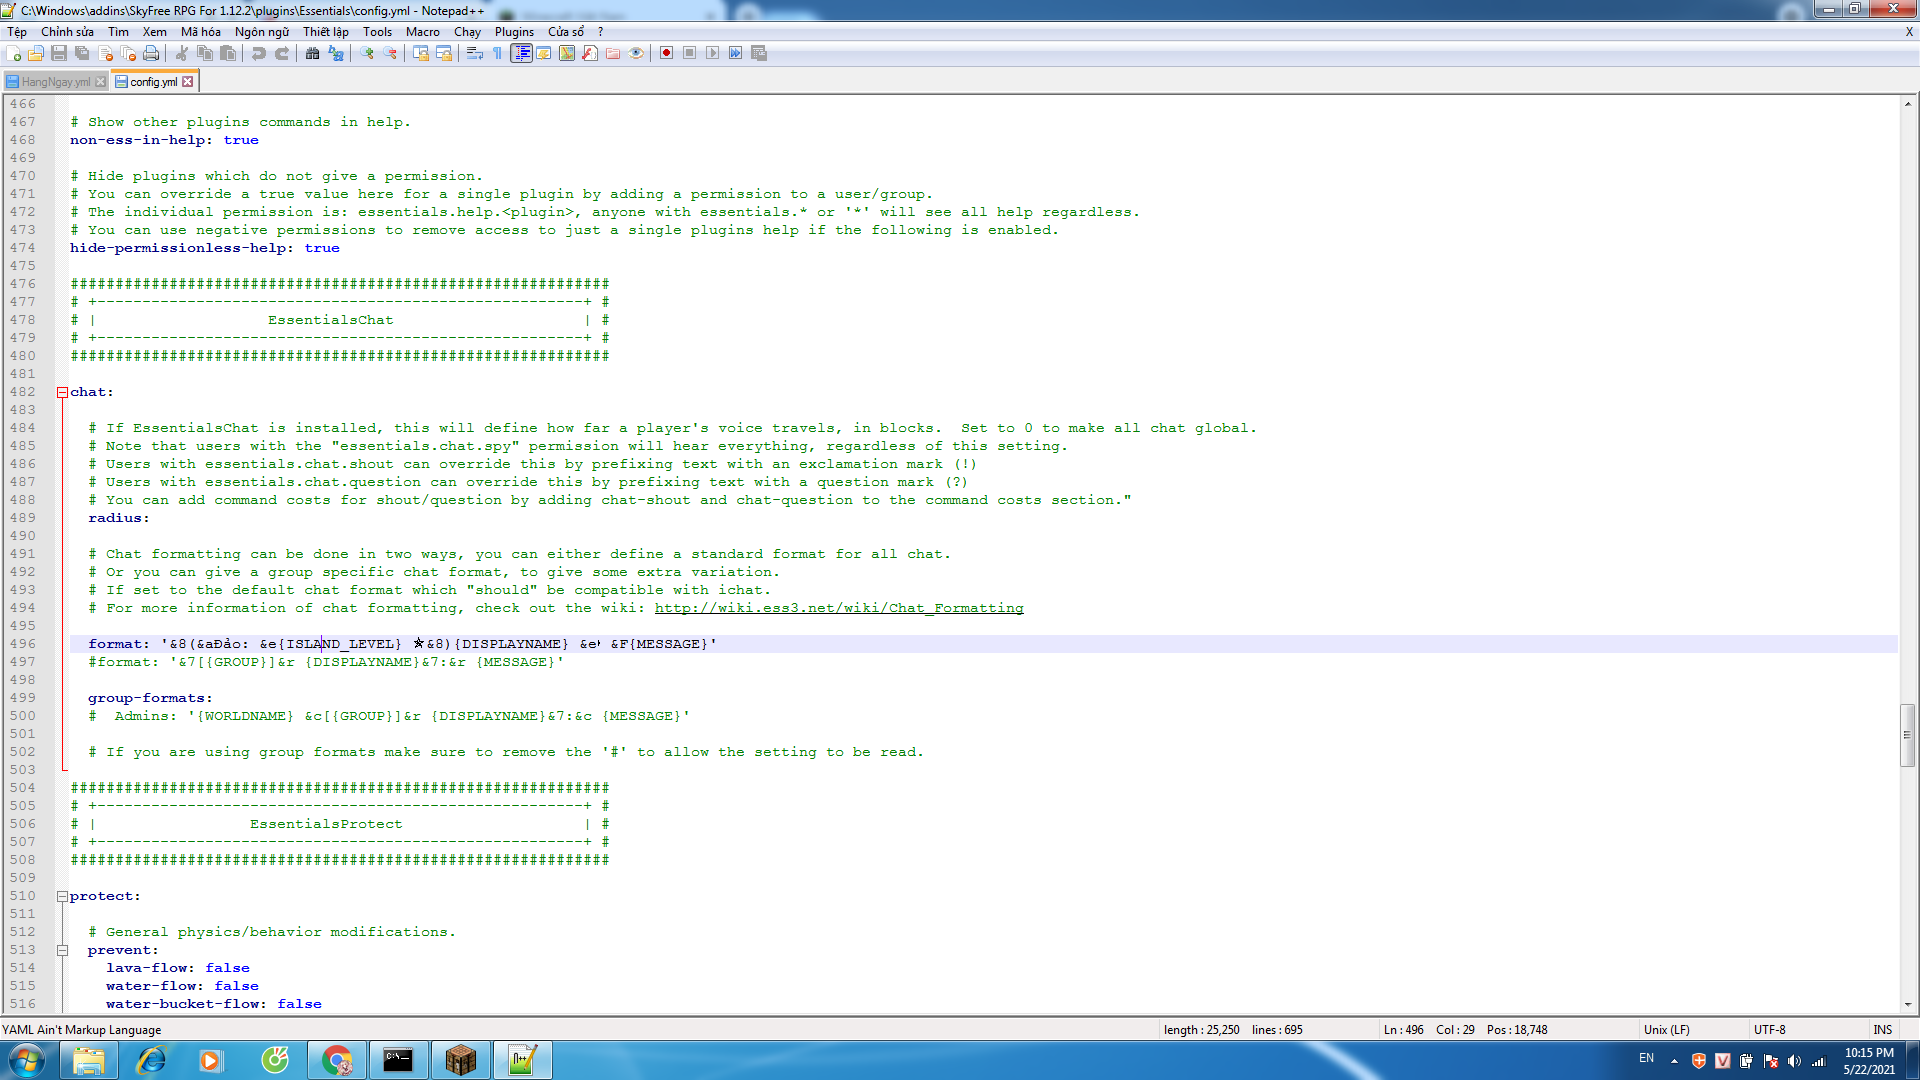Screen dimensions: 1920x1080
Task: Click the vertical scrollbar thumb
Action: [x=1908, y=735]
